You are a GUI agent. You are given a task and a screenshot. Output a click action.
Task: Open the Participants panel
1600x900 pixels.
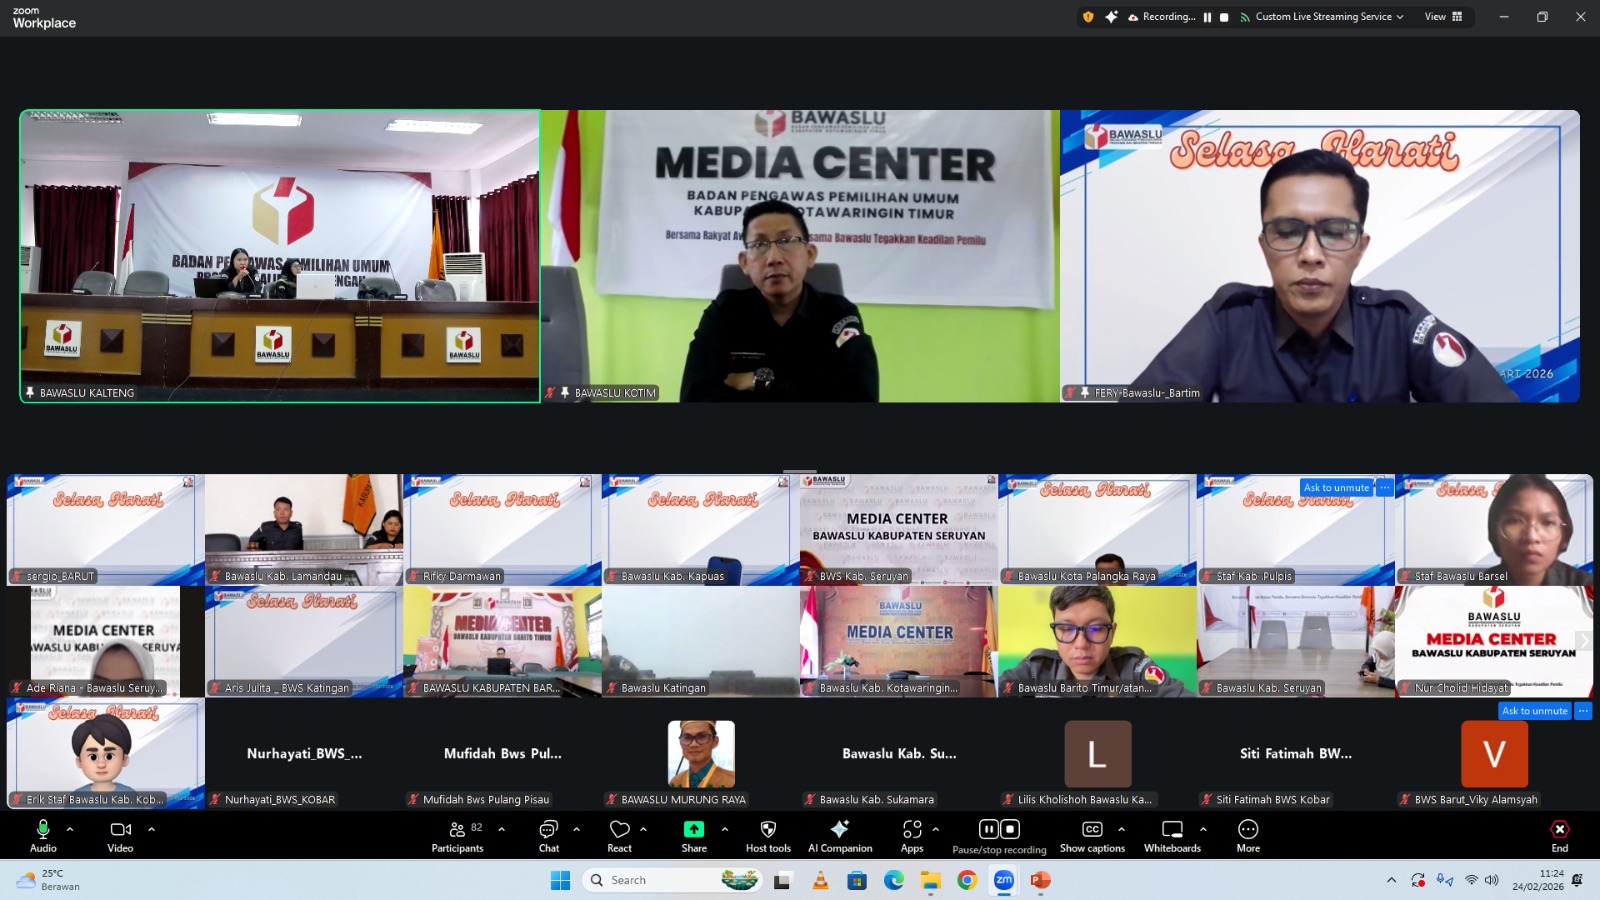pyautogui.click(x=457, y=830)
